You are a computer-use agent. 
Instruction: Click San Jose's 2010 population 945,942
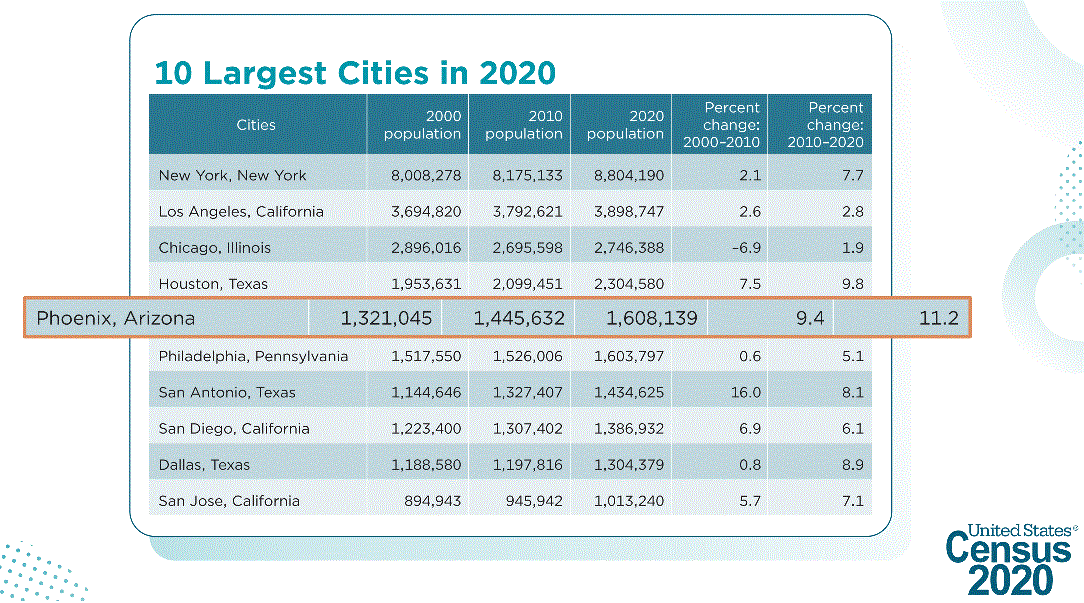[534, 501]
